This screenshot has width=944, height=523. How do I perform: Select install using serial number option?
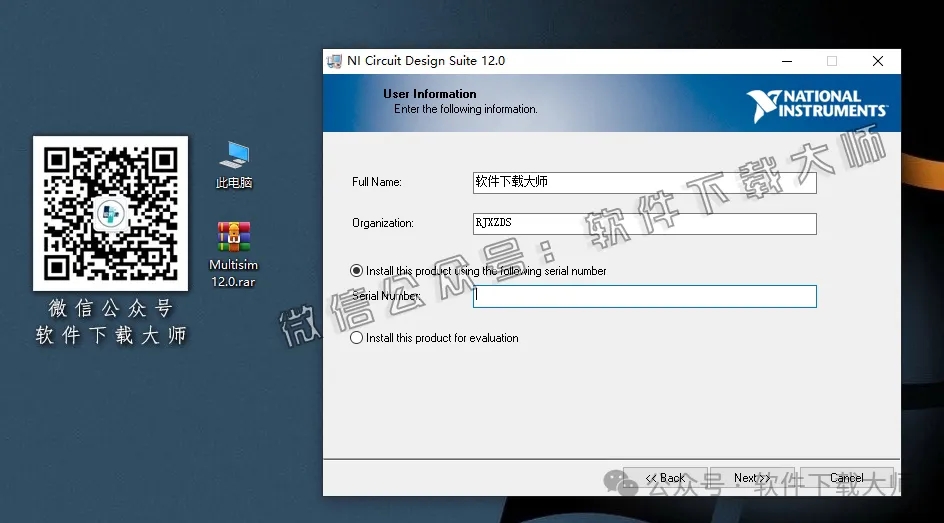coord(357,271)
